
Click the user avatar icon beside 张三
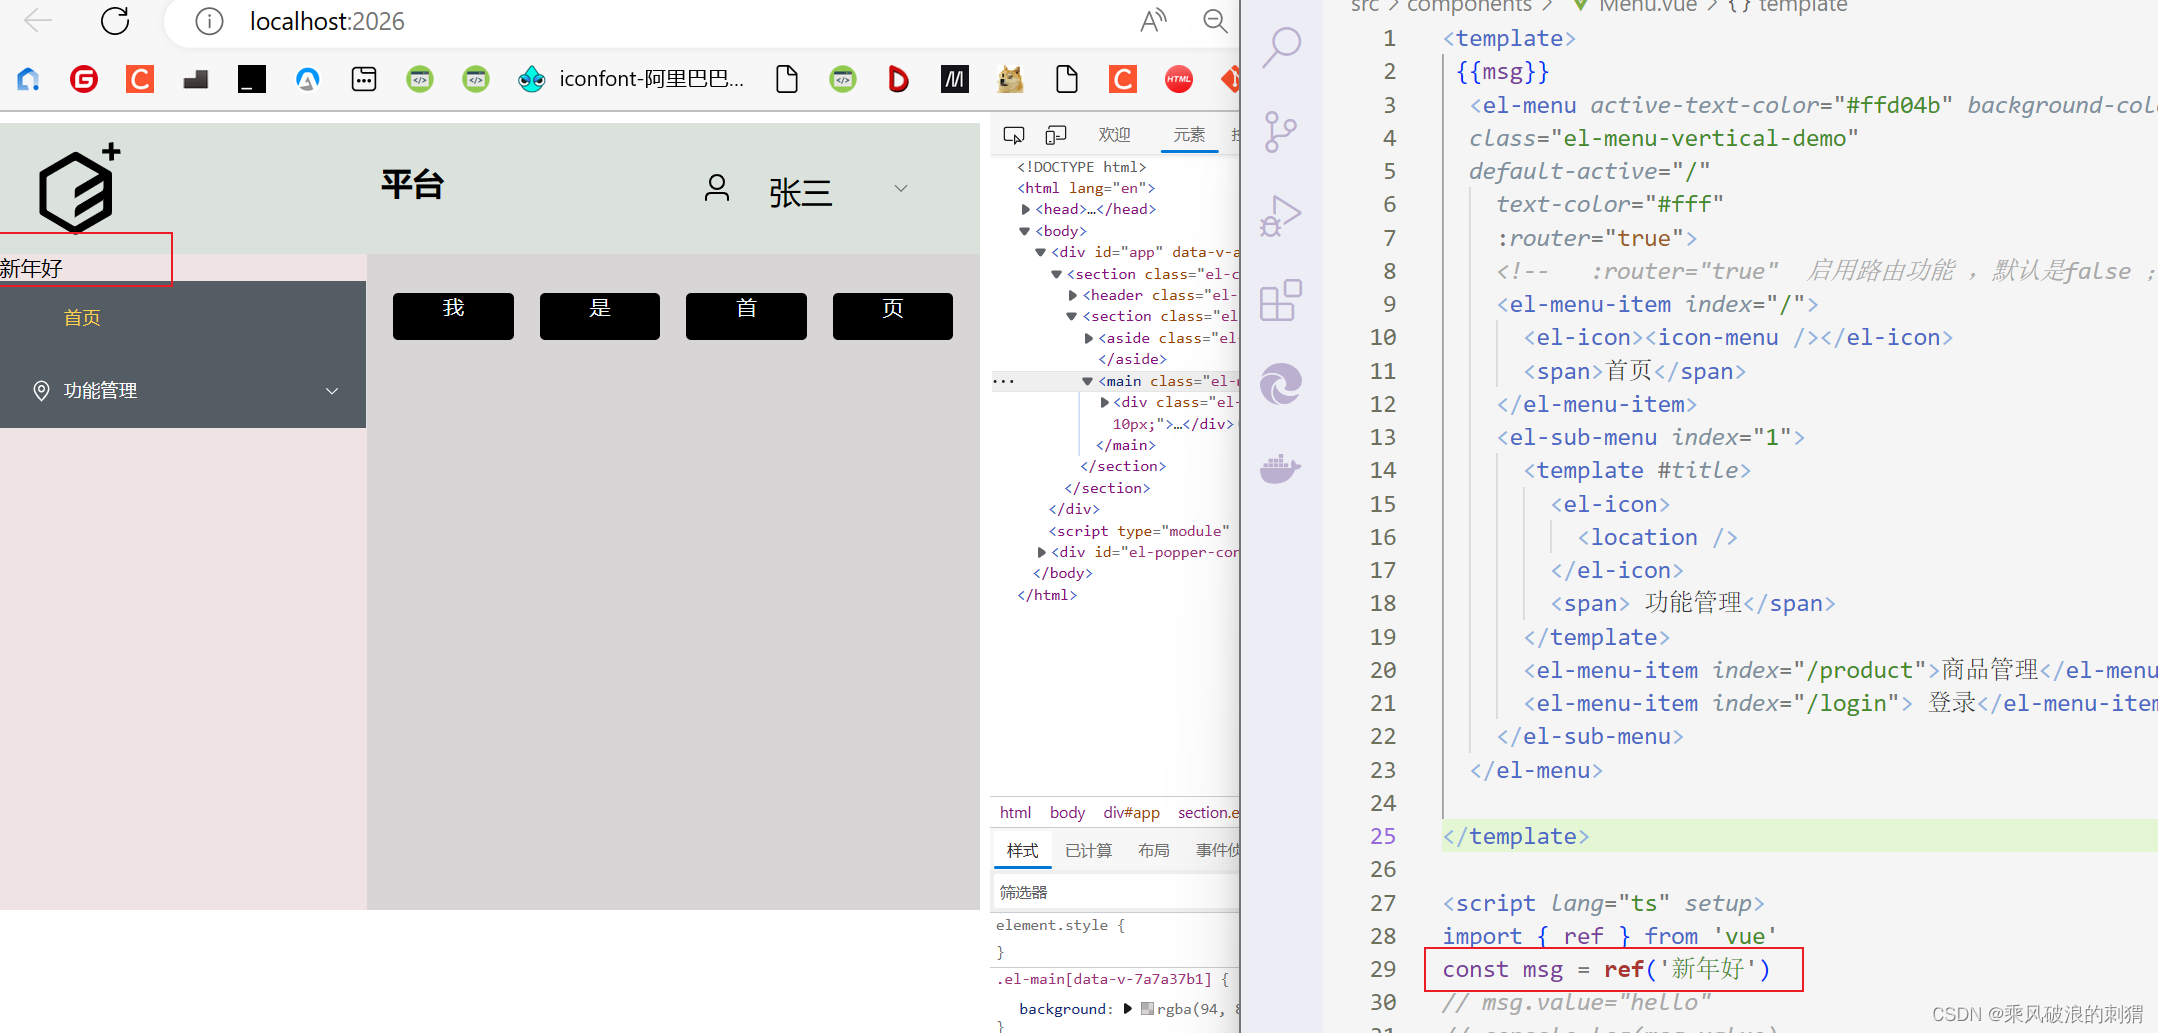pyautogui.click(x=717, y=188)
